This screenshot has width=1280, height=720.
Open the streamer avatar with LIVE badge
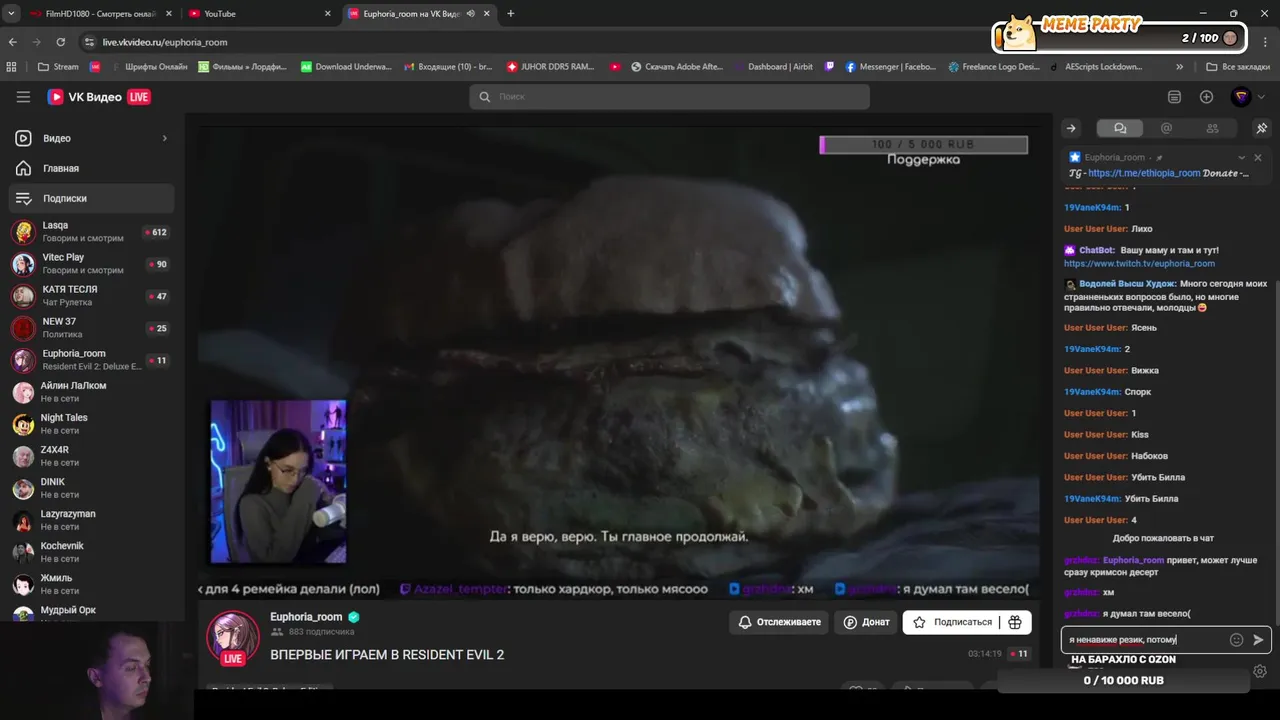pos(233,638)
